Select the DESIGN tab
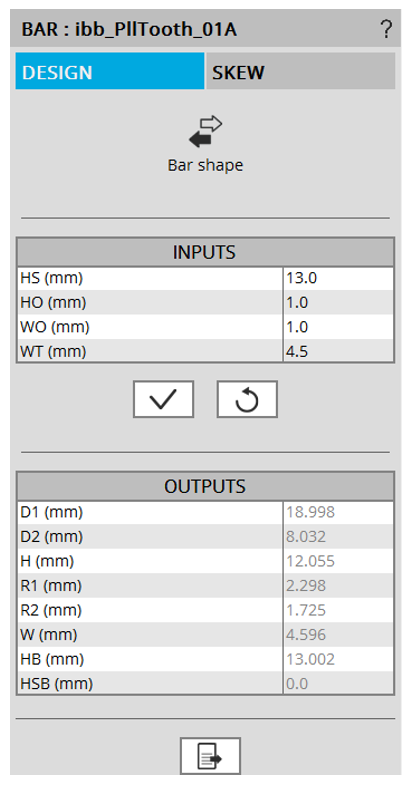 point(110,71)
